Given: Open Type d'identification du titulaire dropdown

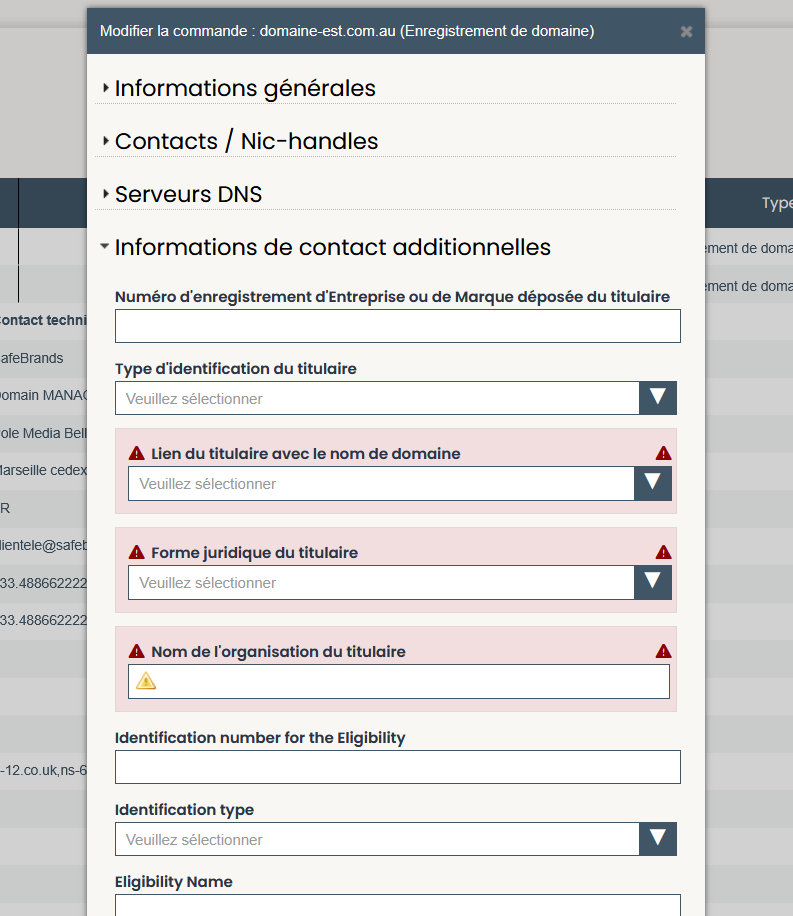Looking at the screenshot, I should pyautogui.click(x=396, y=398).
